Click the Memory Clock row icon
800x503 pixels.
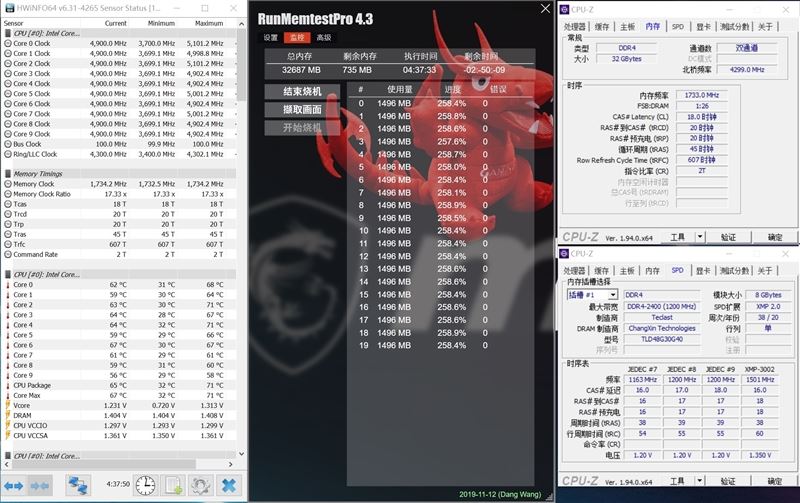tap(8, 184)
